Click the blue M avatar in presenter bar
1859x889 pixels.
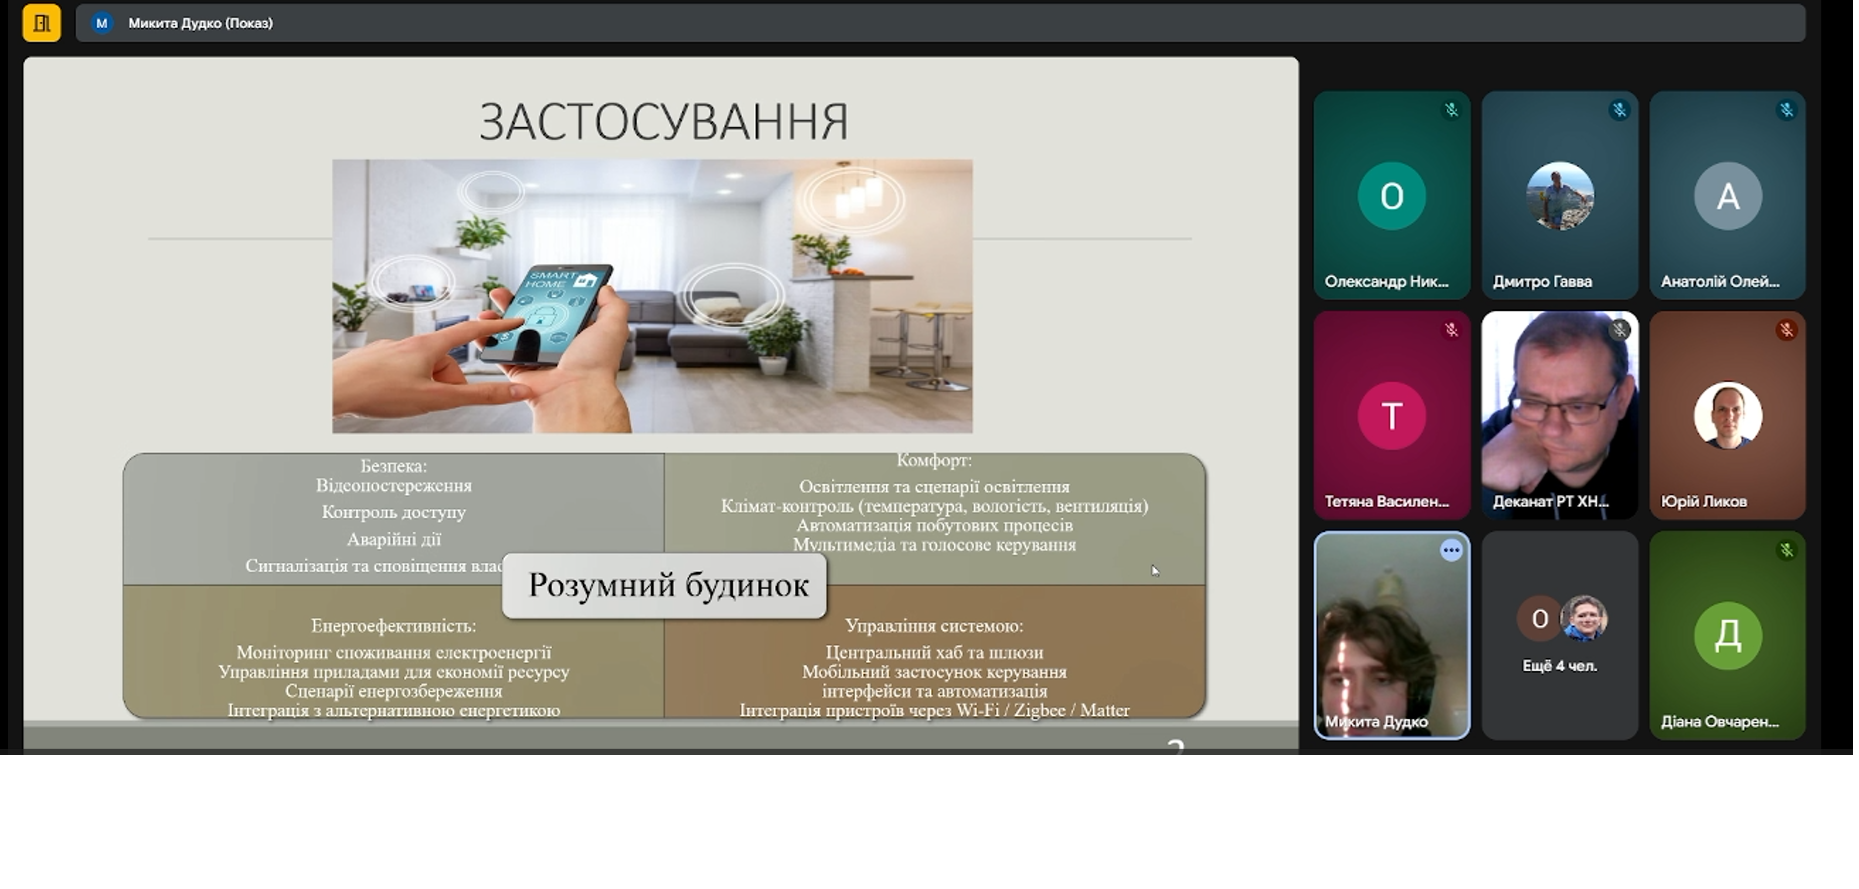(101, 23)
